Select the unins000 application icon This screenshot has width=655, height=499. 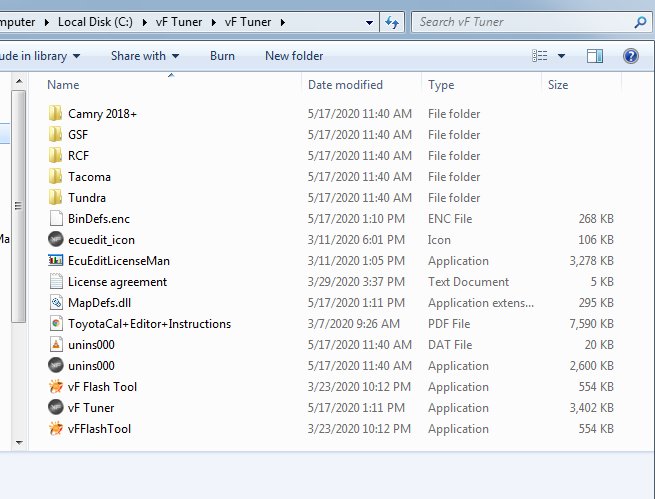tap(56, 365)
